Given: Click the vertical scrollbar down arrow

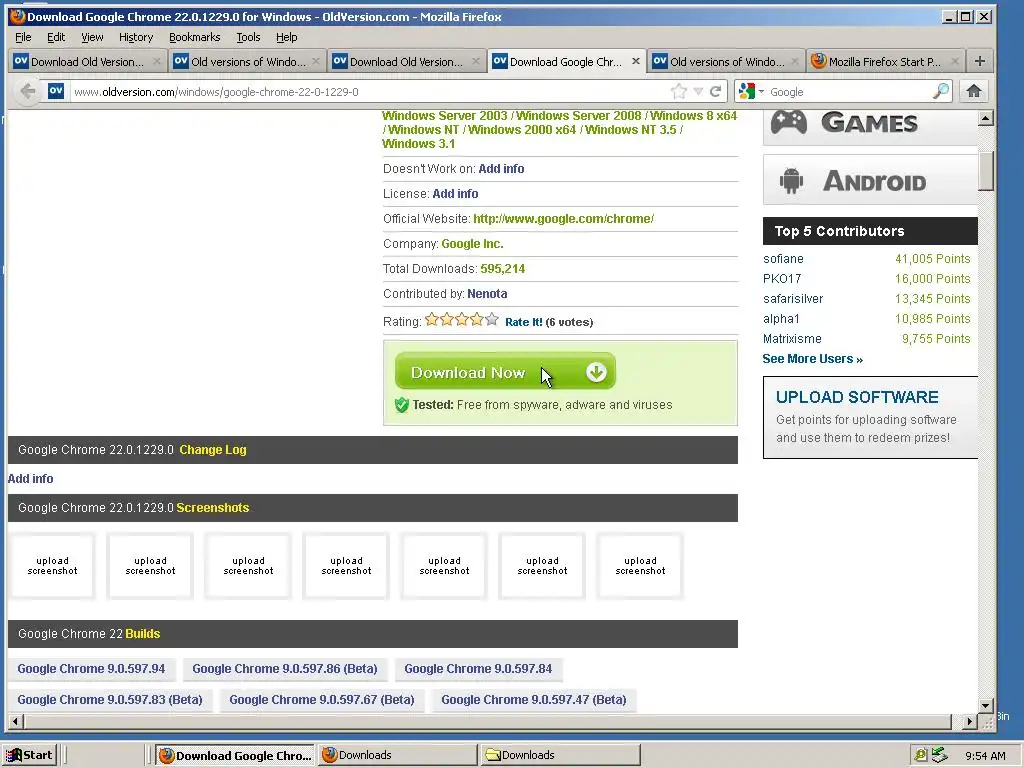Looking at the screenshot, I should 986,706.
